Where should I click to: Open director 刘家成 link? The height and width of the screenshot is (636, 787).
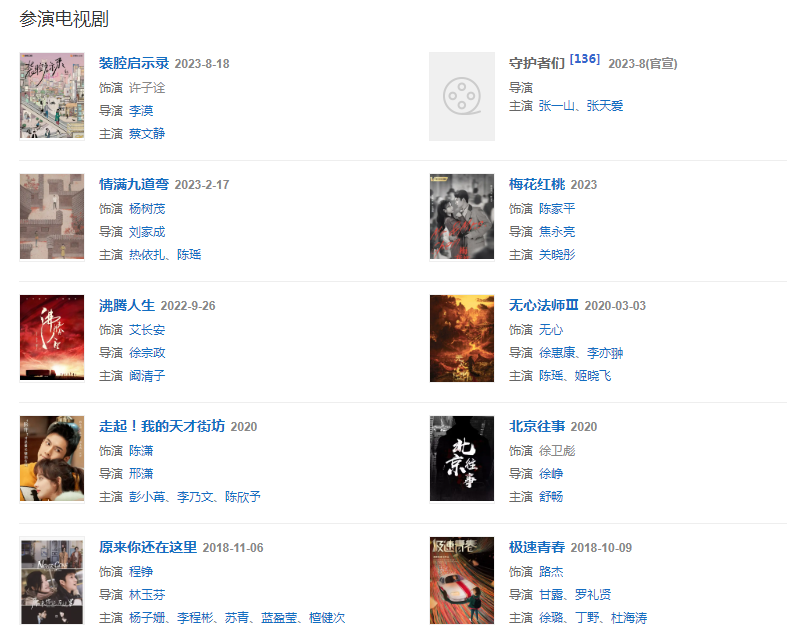pos(147,232)
